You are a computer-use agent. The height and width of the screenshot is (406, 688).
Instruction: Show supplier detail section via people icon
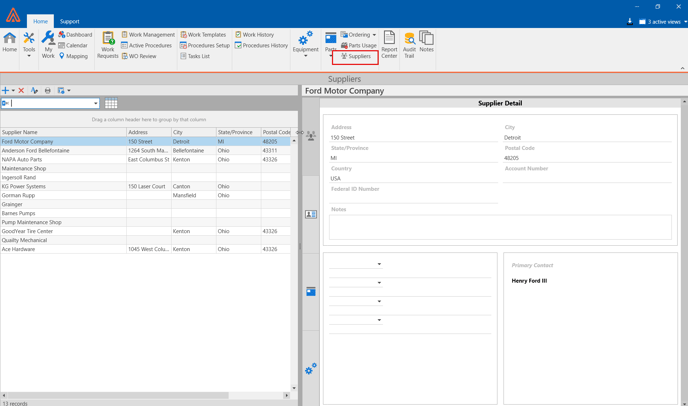click(311, 136)
